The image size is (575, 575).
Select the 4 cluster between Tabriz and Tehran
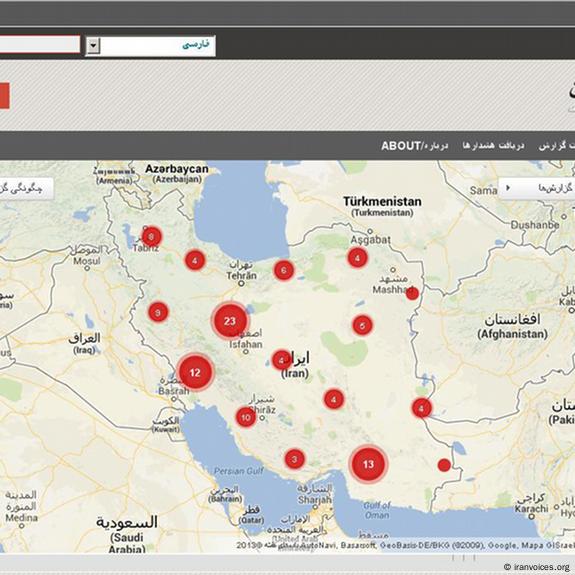pos(195,260)
